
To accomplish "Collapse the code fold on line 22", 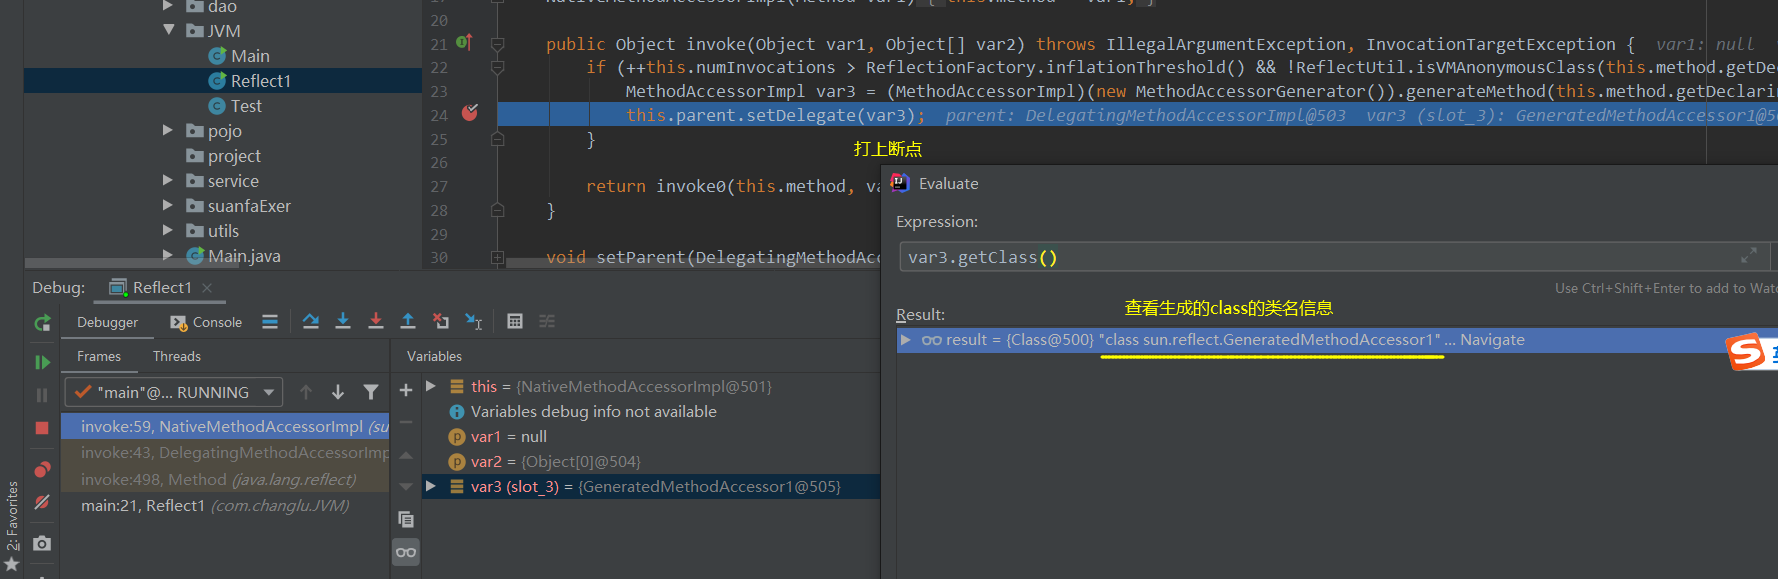I will tap(497, 67).
